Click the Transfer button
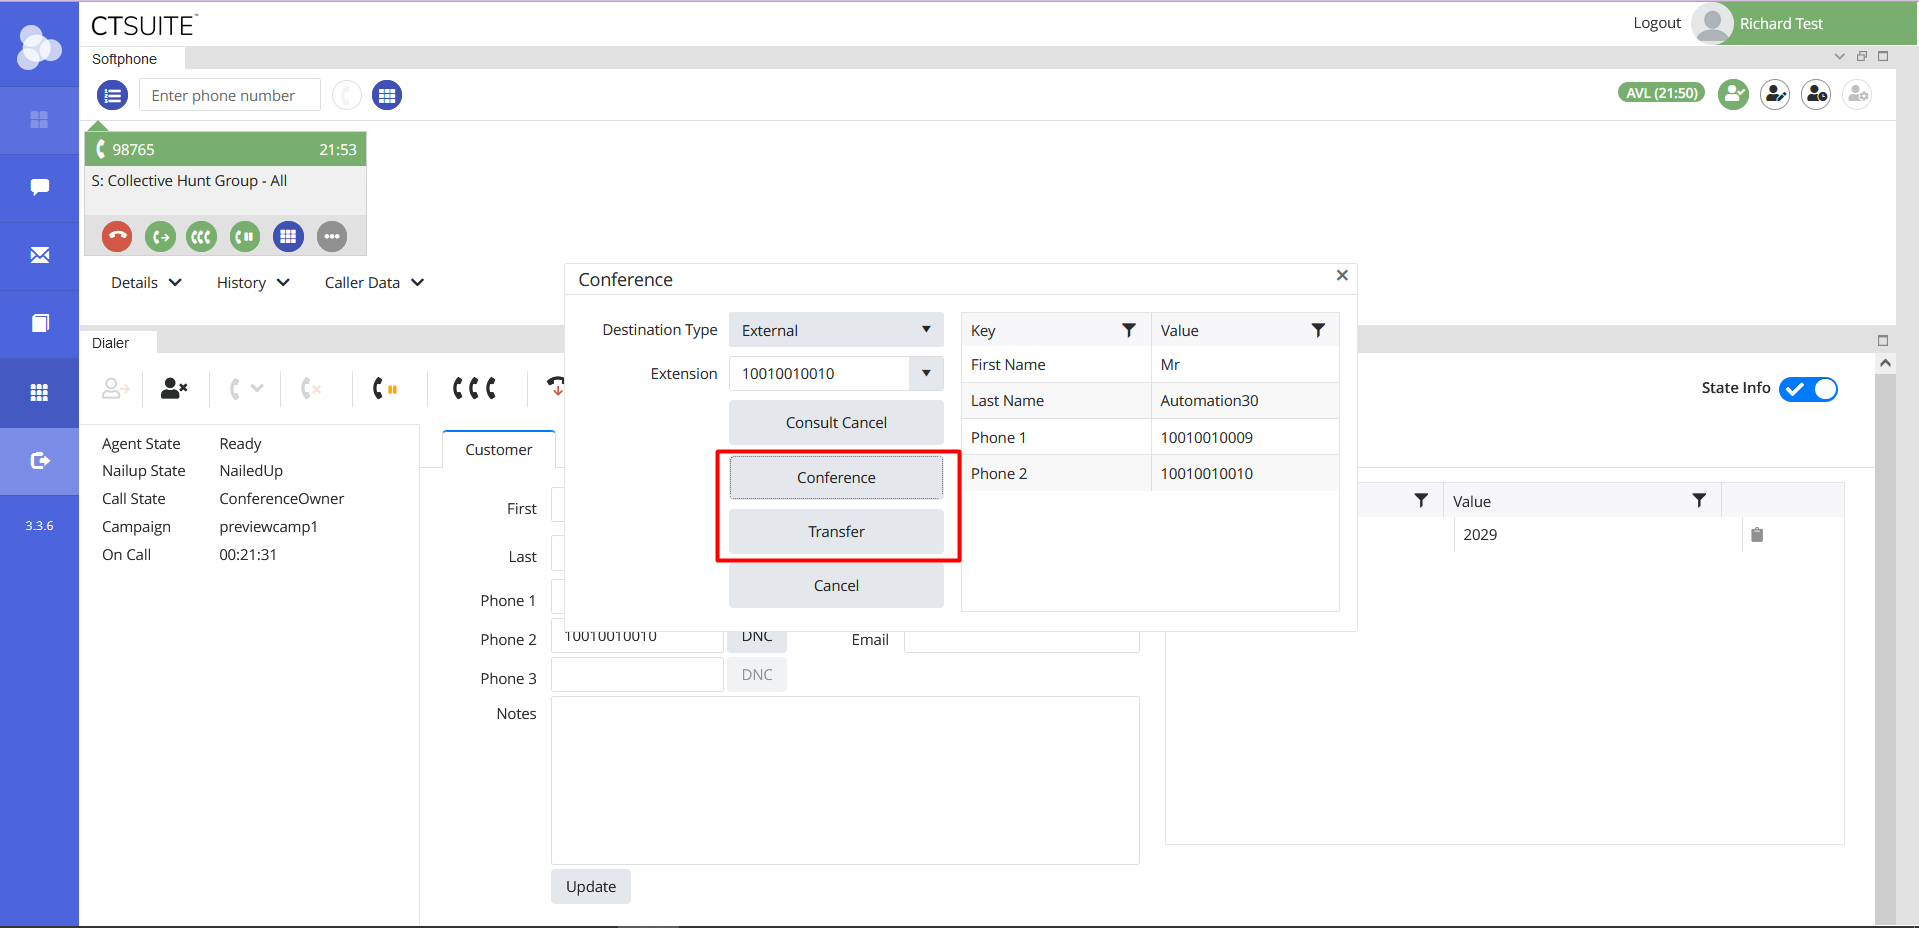 (836, 532)
